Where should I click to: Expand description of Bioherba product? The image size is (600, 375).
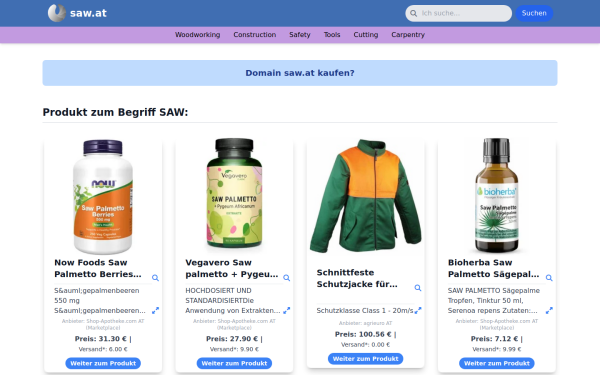[549, 310]
